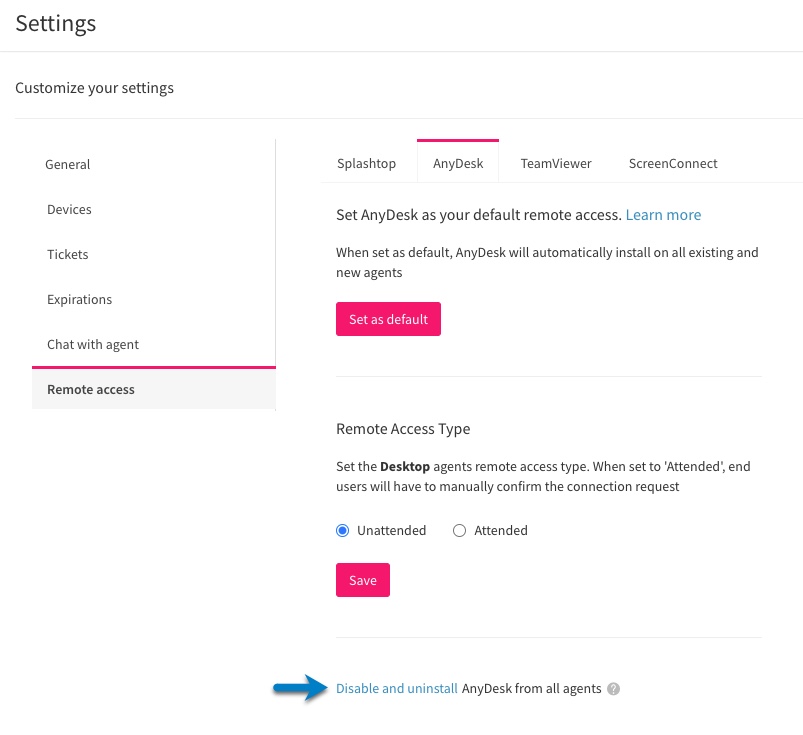Click the Save button
Screen dimensions: 803x735
pyautogui.click(x=363, y=580)
